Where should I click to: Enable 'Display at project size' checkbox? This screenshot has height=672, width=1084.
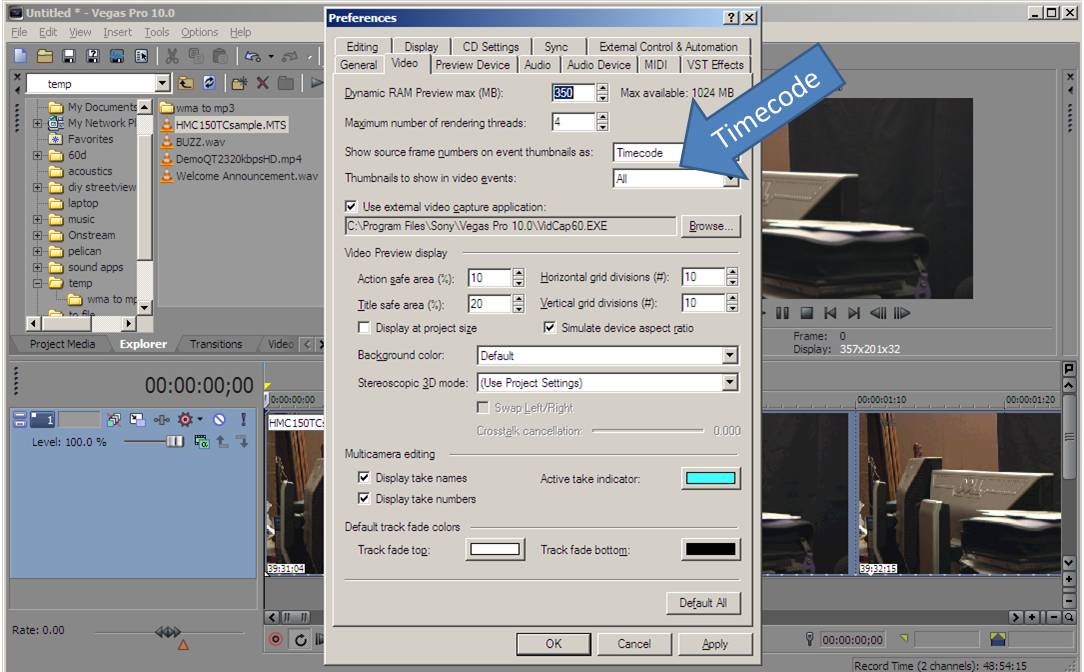[364, 328]
